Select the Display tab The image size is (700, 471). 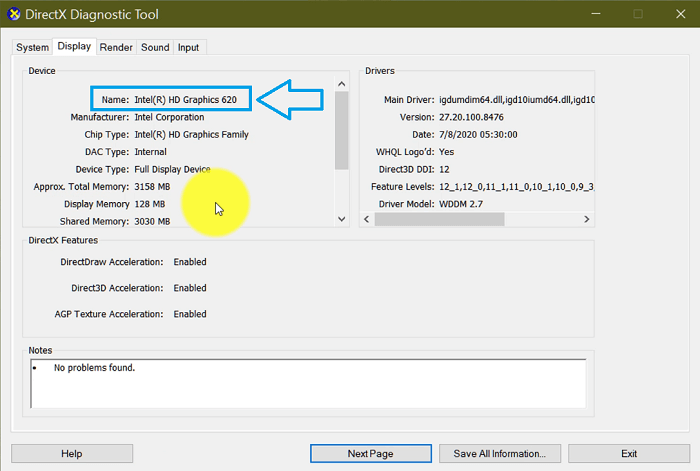click(74, 46)
